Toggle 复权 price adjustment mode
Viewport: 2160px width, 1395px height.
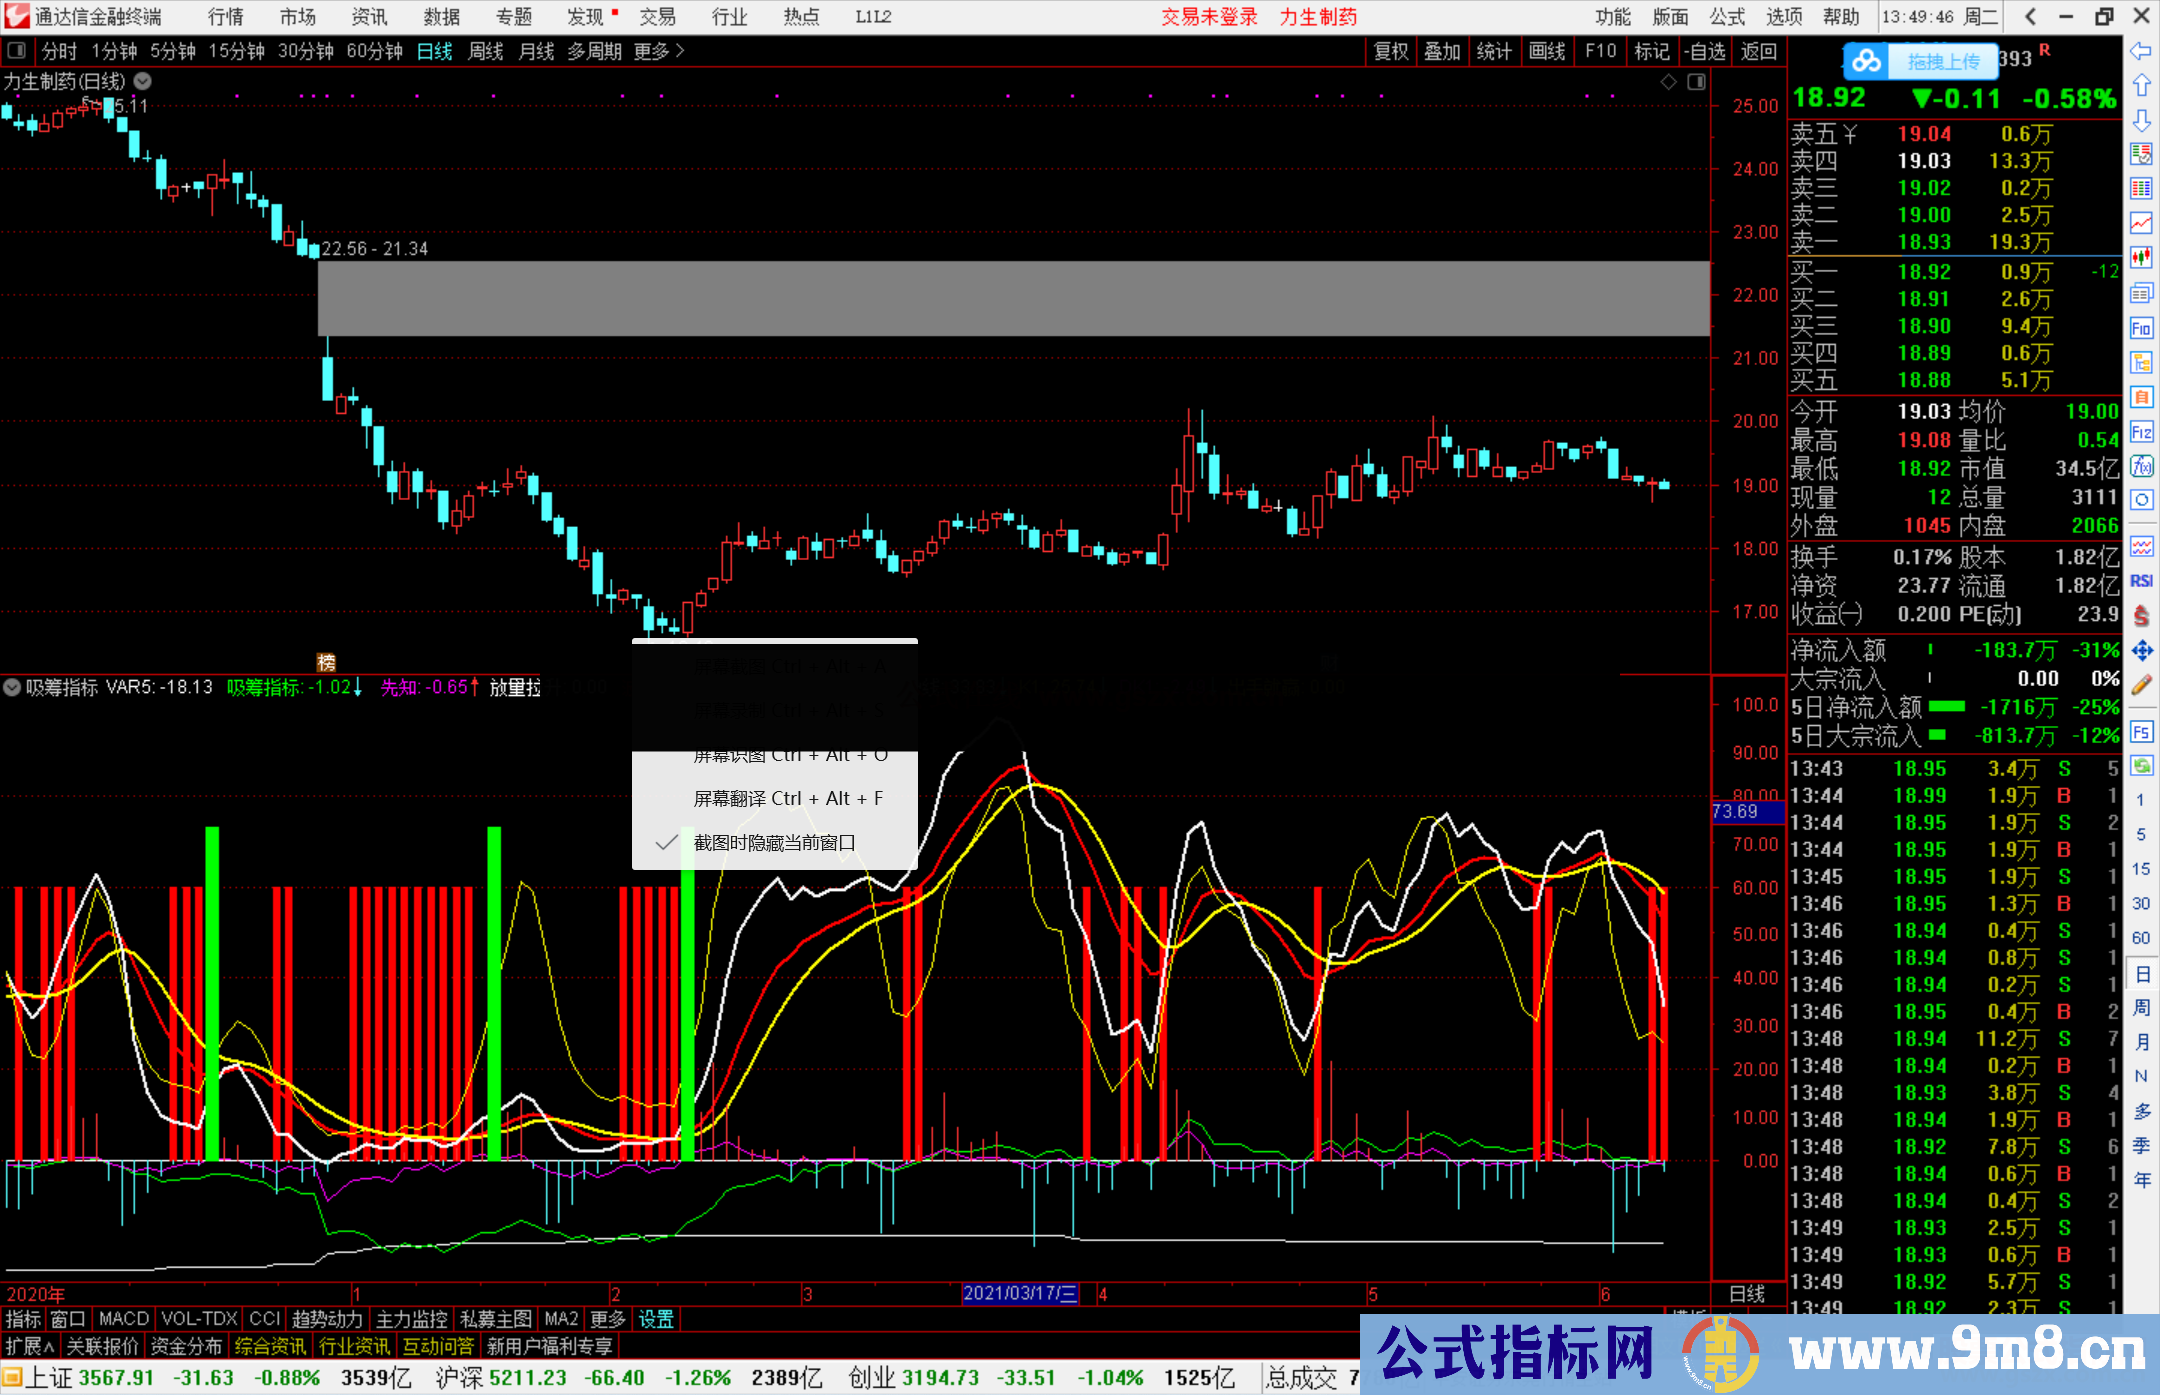pyautogui.click(x=1390, y=51)
